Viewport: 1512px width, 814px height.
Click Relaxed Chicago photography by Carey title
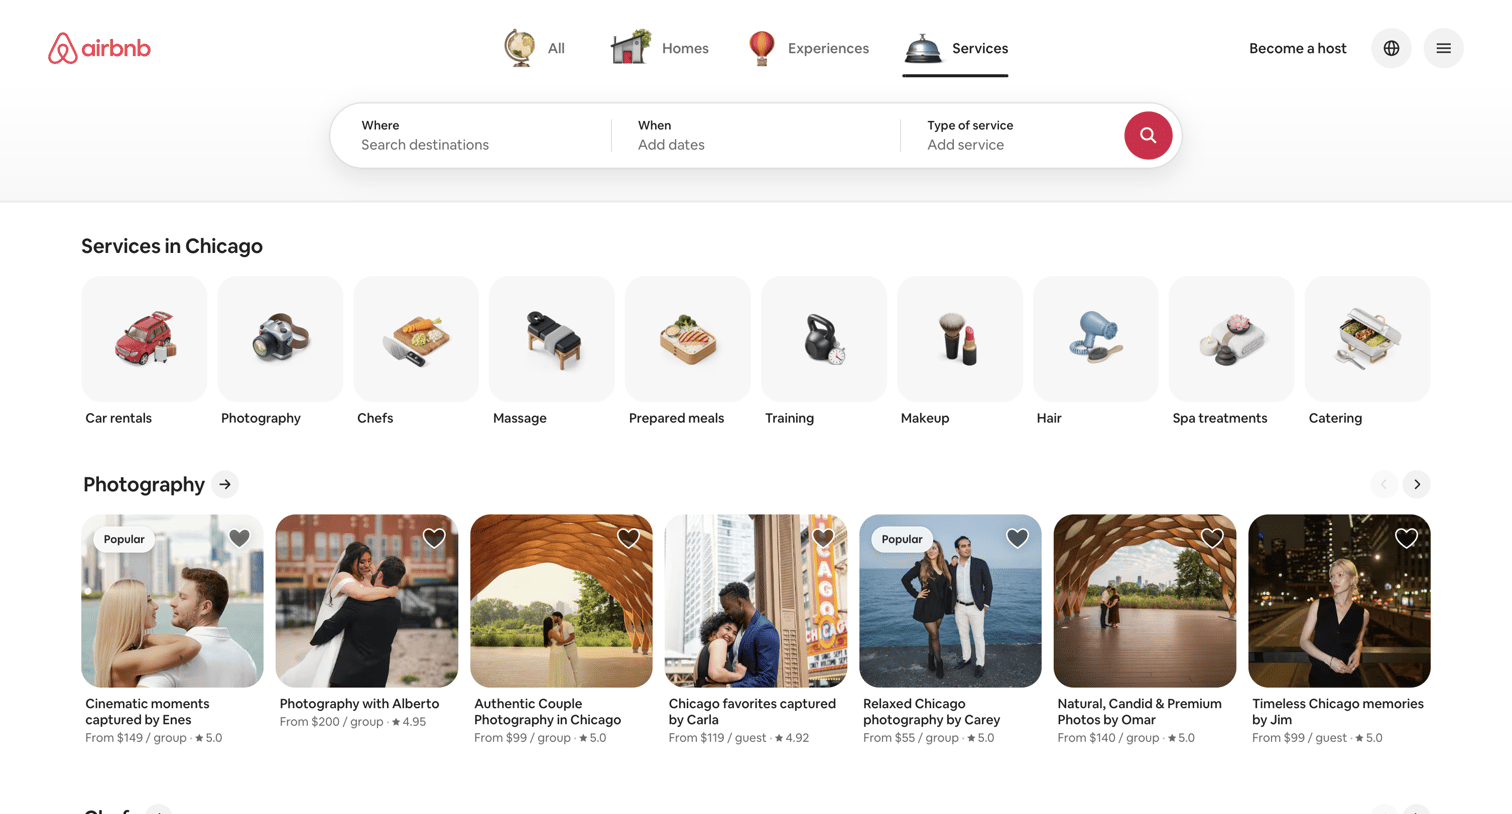pos(931,712)
